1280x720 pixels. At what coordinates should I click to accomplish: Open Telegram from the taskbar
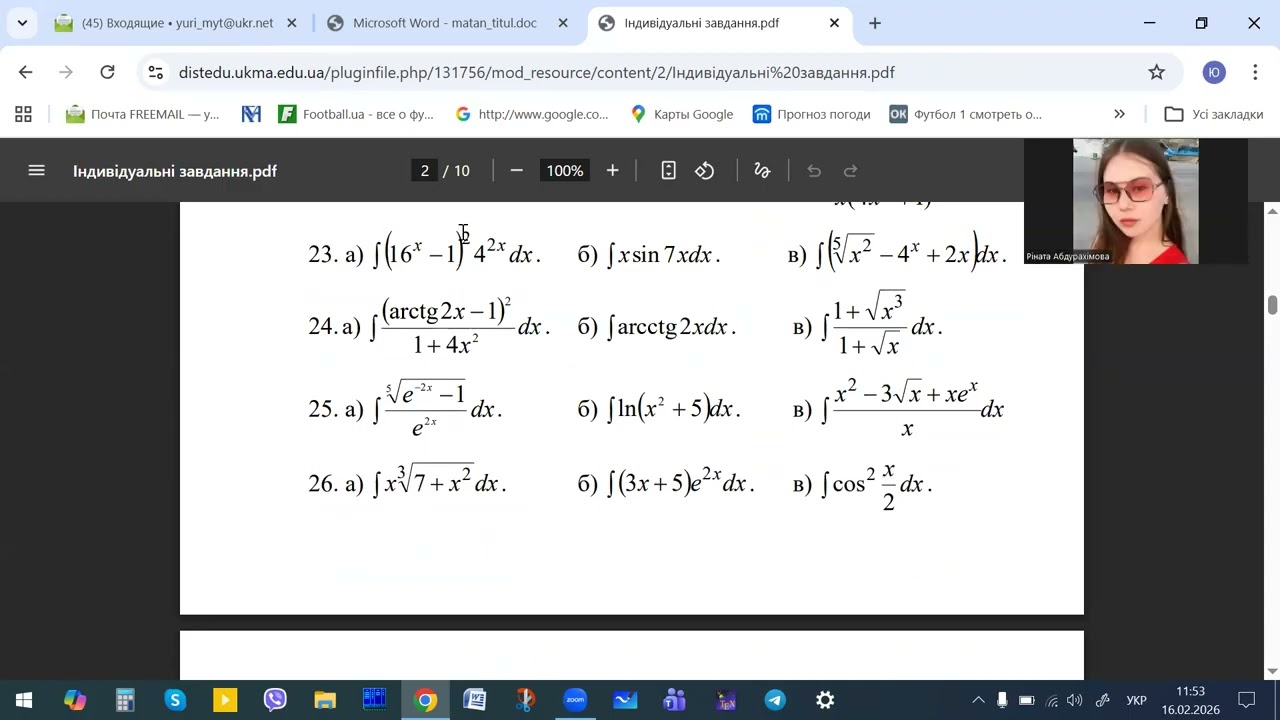pos(775,700)
